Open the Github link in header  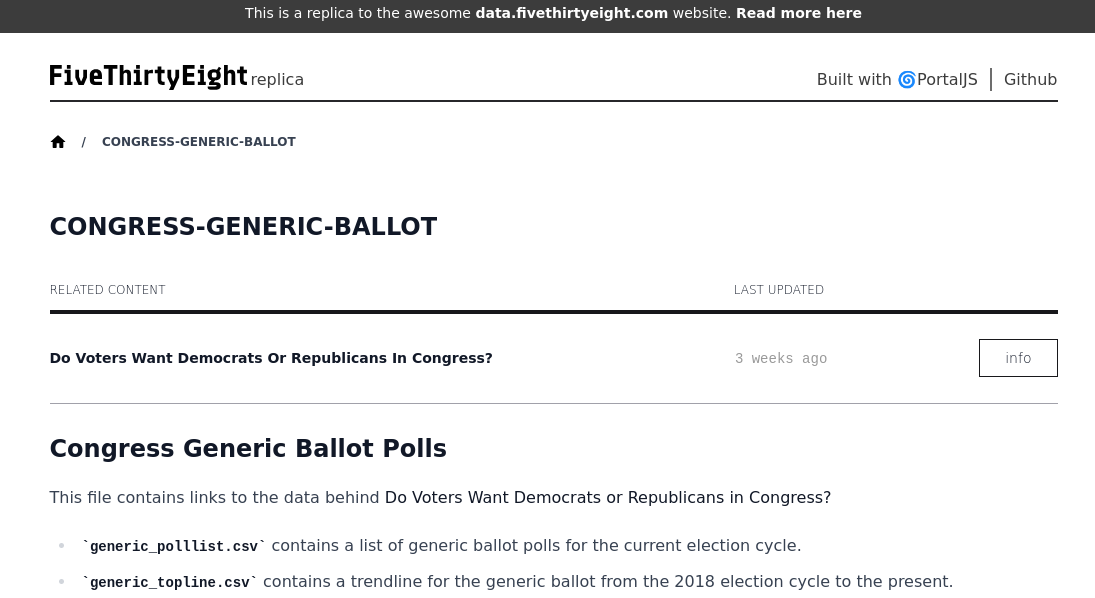click(1030, 80)
